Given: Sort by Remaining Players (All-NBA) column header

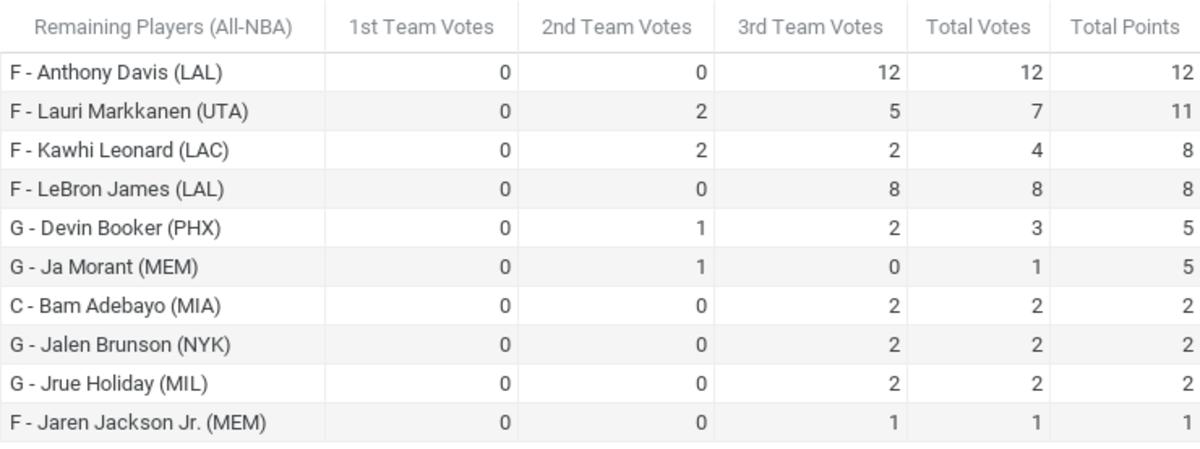Looking at the screenshot, I should click(x=163, y=27).
